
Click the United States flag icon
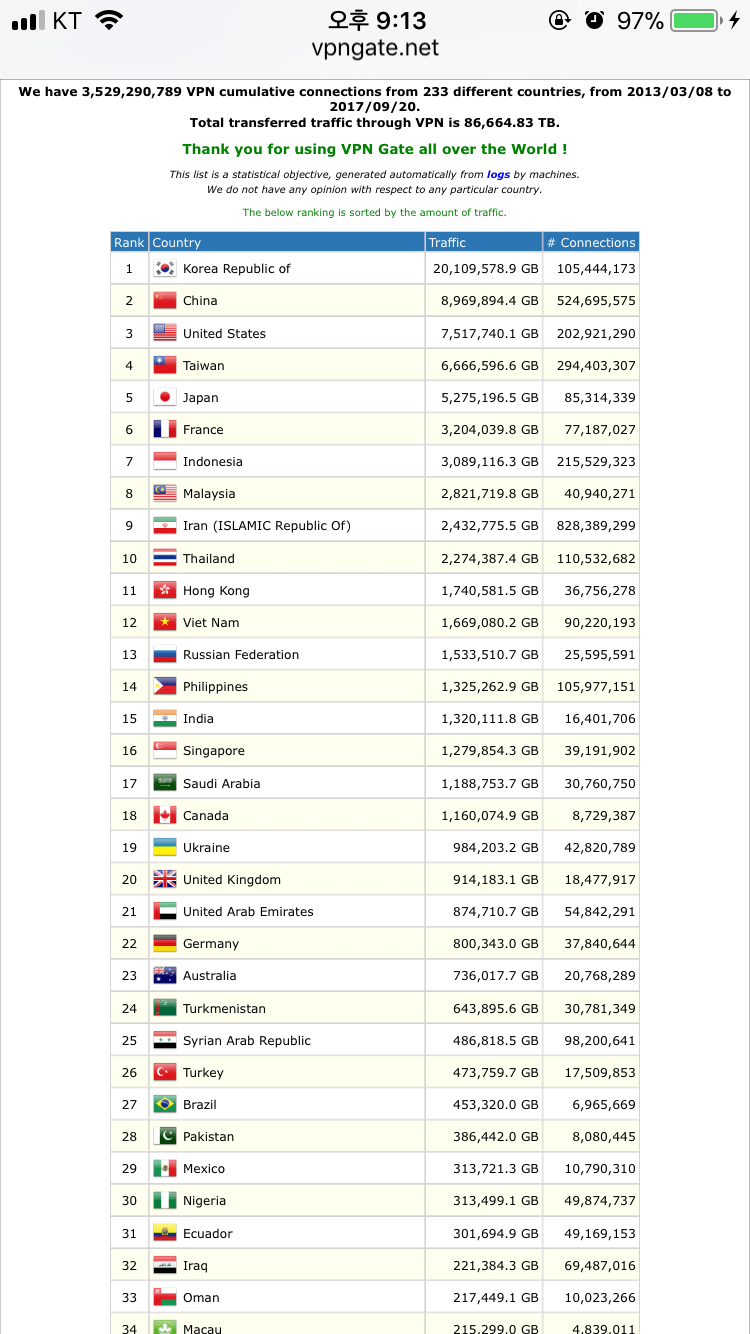pos(165,333)
